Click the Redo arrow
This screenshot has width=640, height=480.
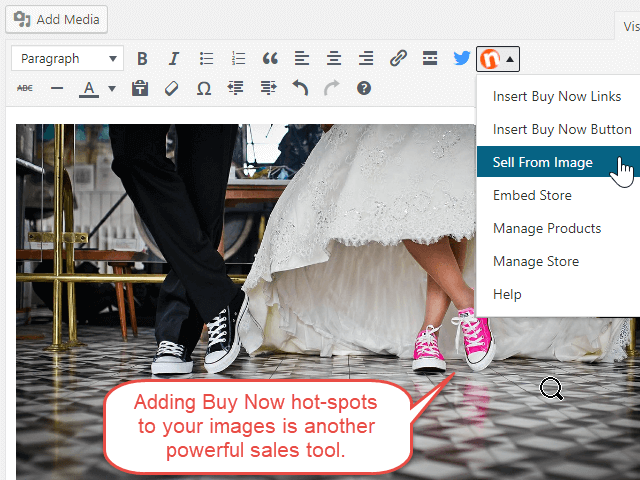(x=332, y=88)
